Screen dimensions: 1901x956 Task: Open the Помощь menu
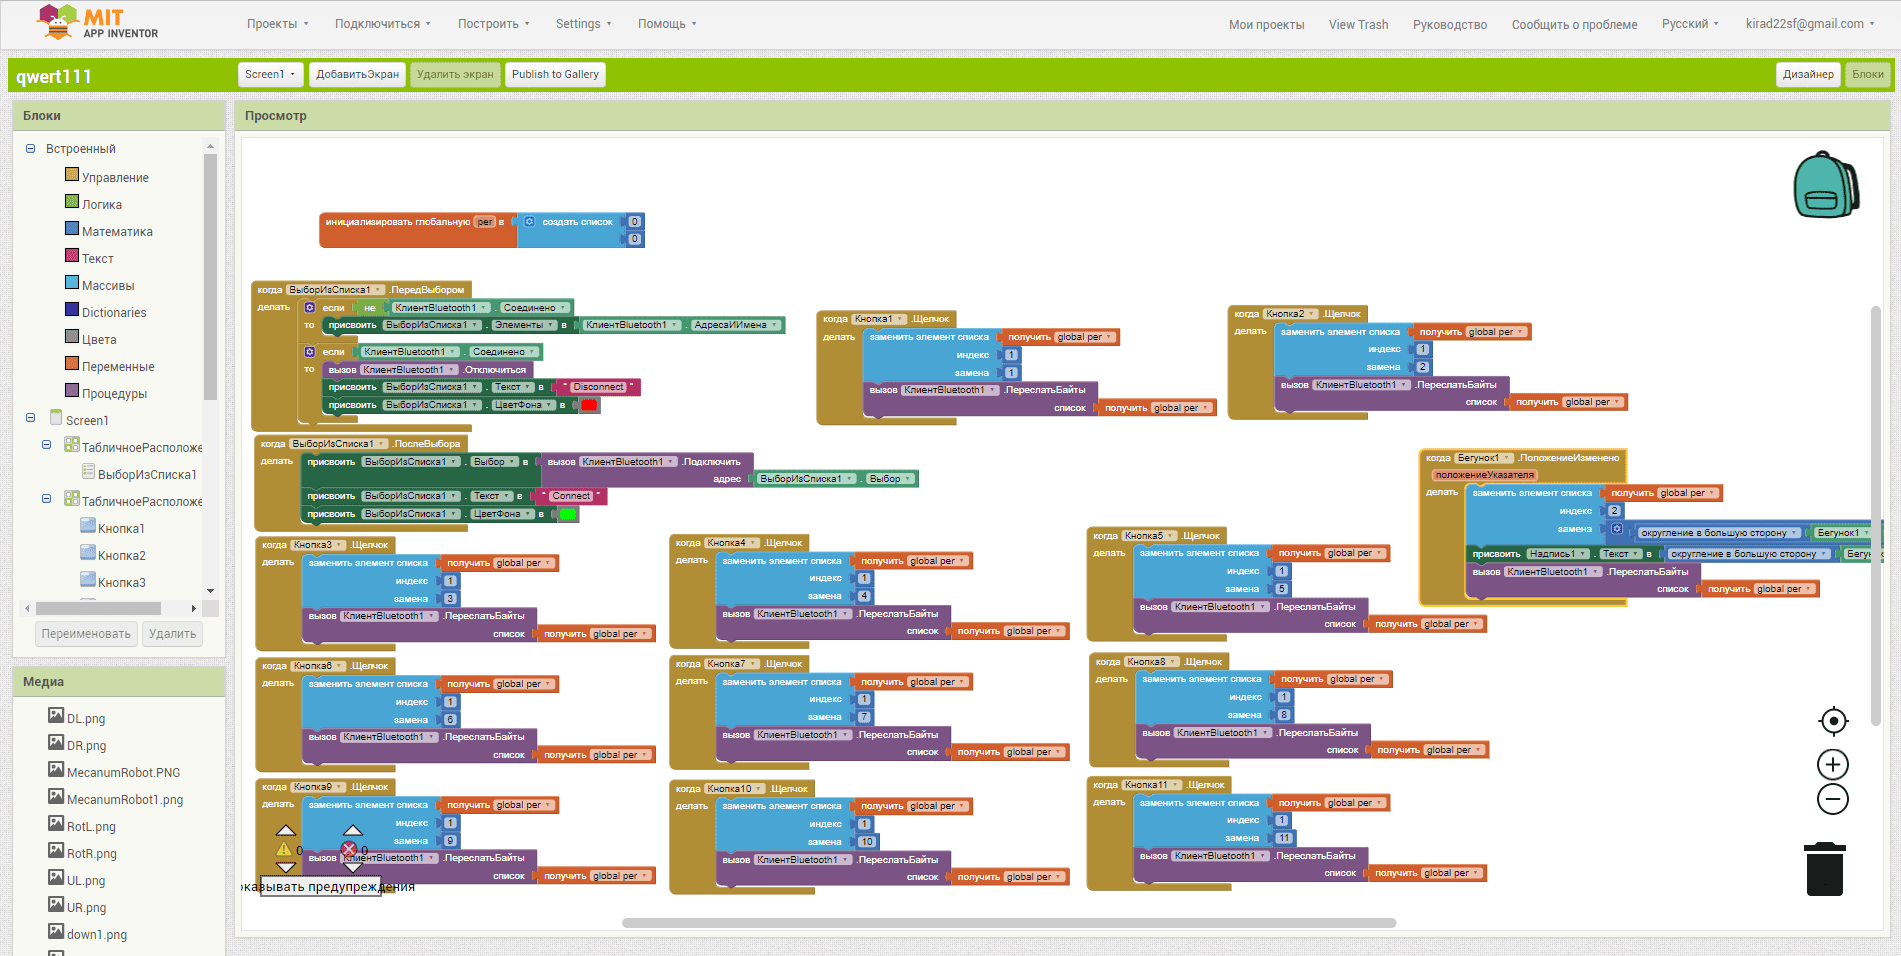coord(667,24)
